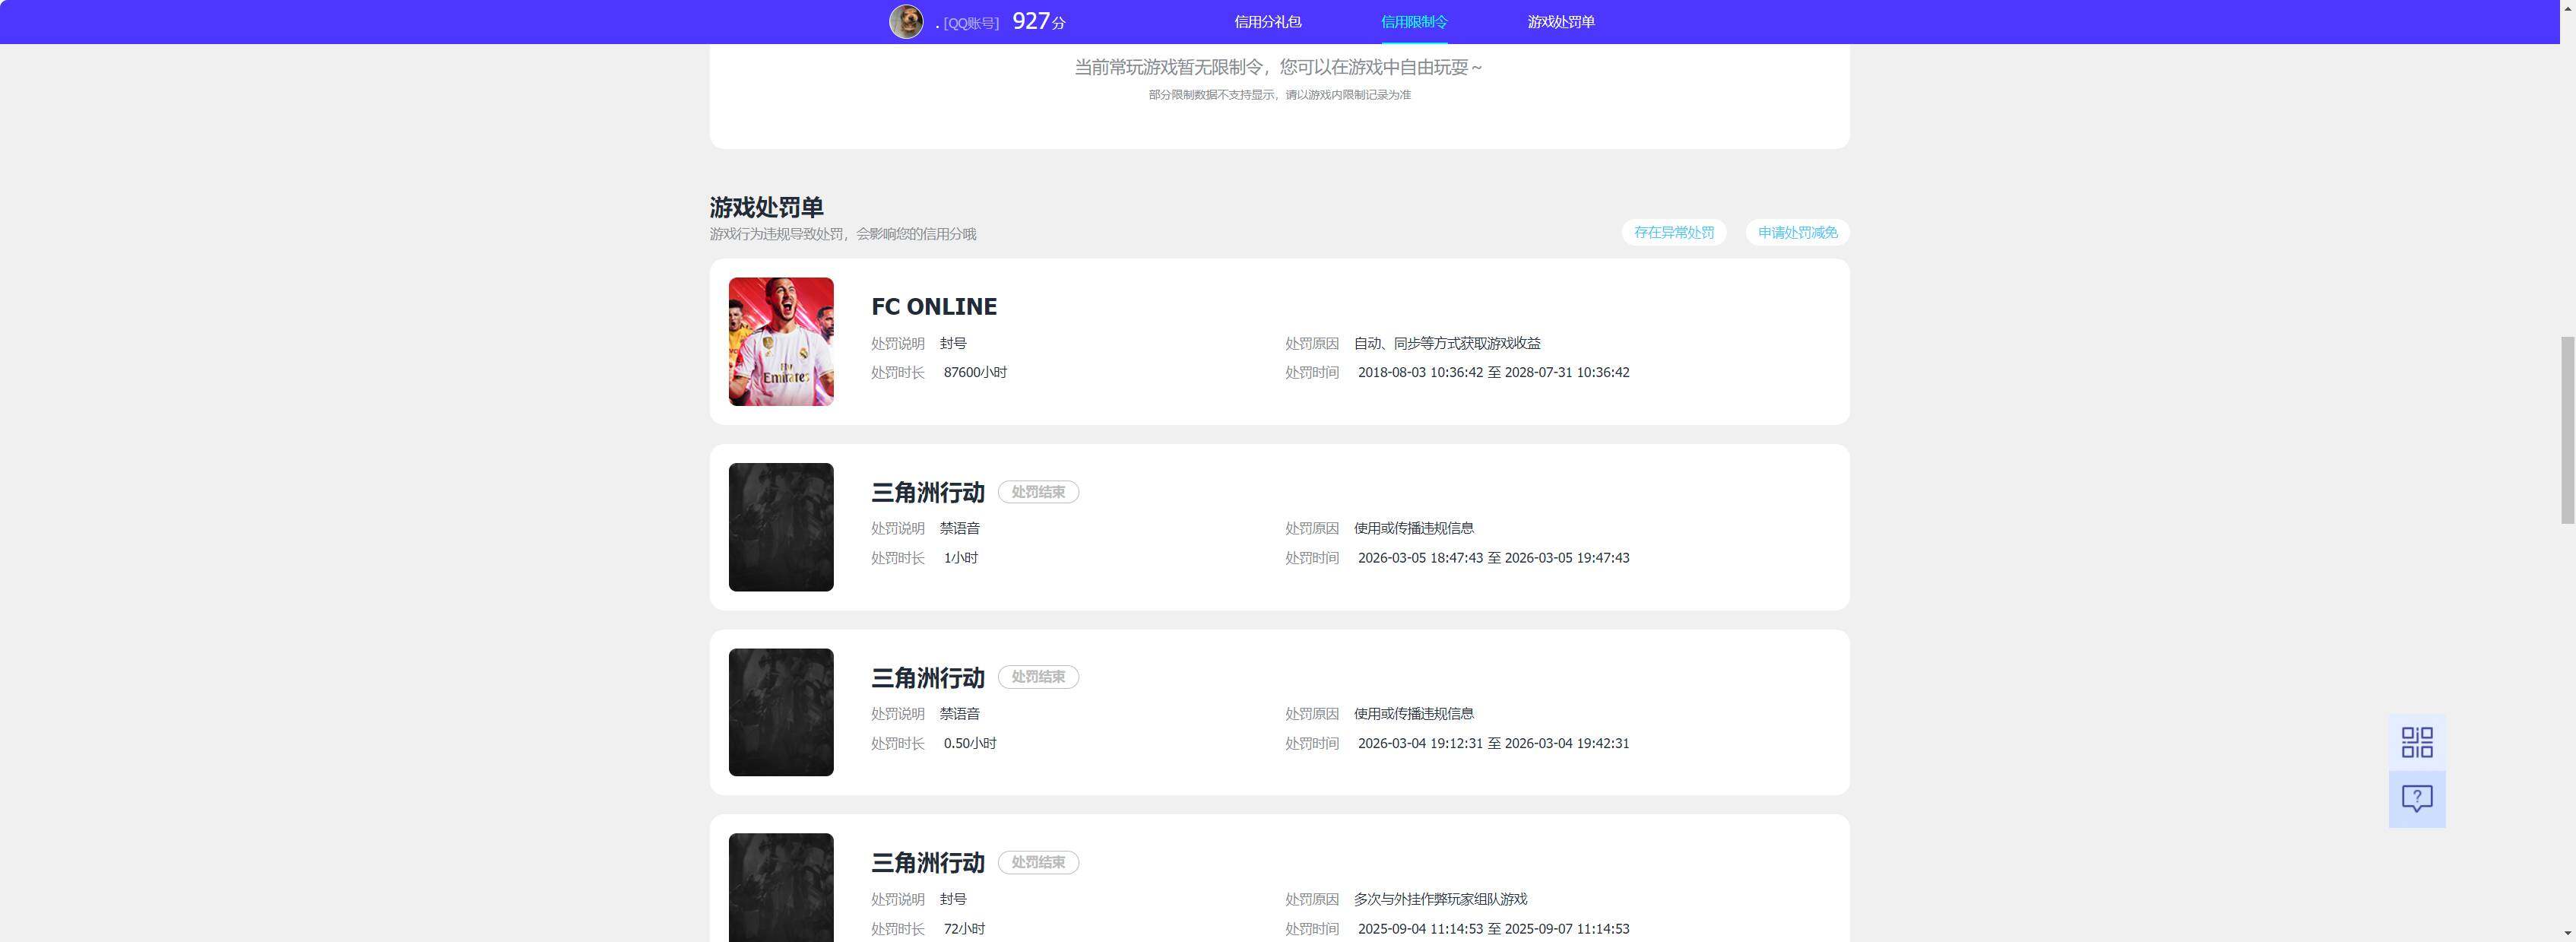The height and width of the screenshot is (942, 2576).
Task: Click the FC ONLINE game title
Action: (x=934, y=306)
